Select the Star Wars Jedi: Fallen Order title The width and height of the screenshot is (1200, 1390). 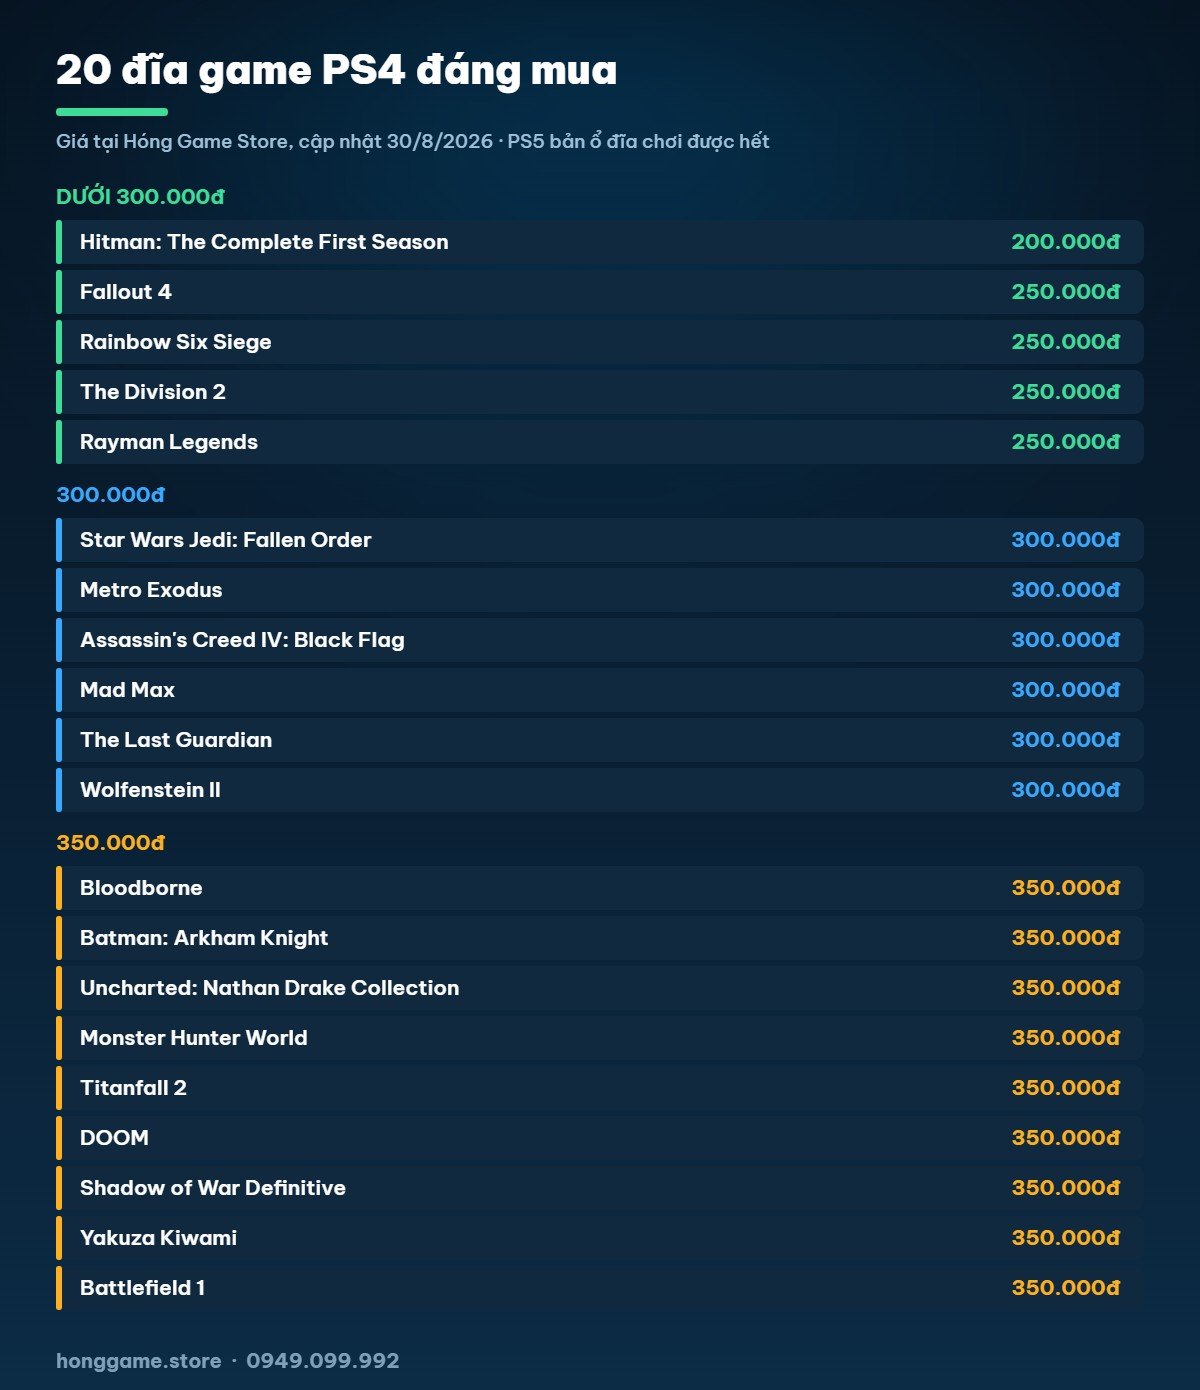(226, 540)
